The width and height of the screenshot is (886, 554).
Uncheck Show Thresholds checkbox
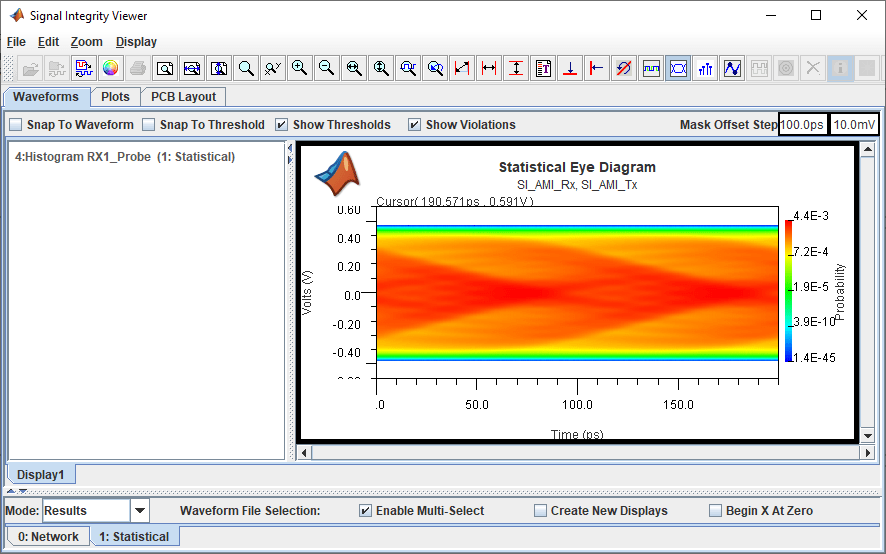click(x=281, y=124)
